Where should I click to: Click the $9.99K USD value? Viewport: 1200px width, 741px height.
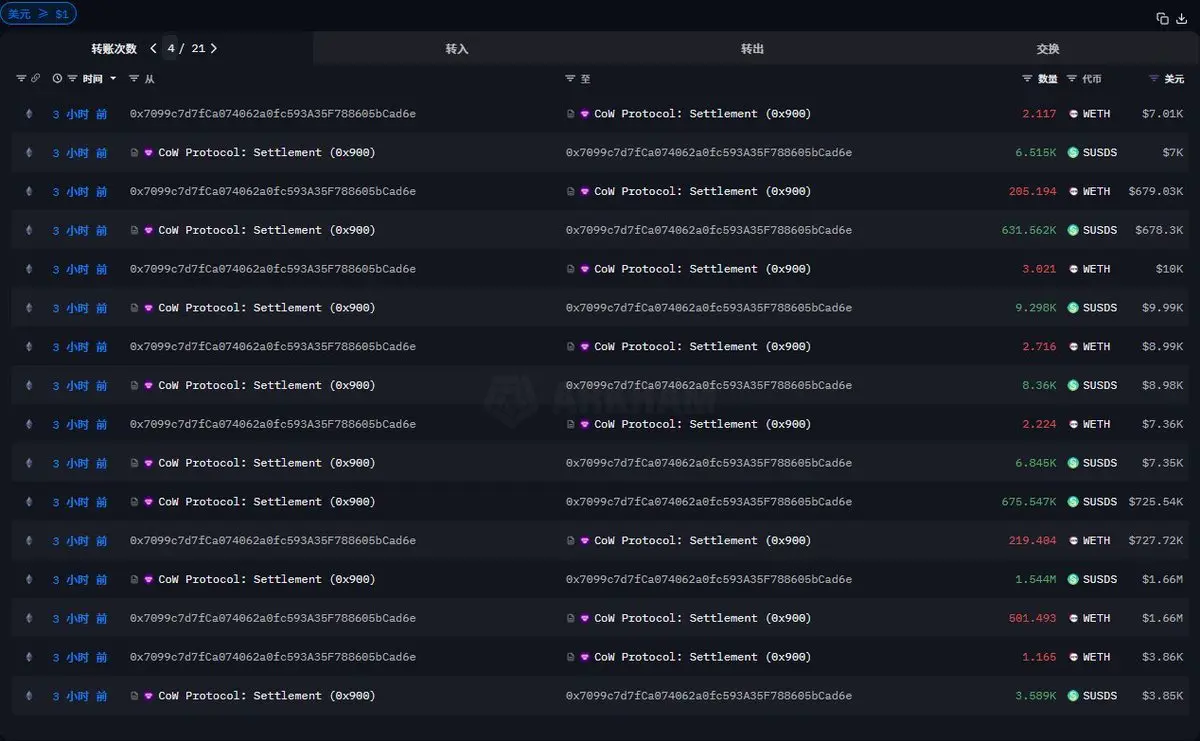click(1163, 308)
